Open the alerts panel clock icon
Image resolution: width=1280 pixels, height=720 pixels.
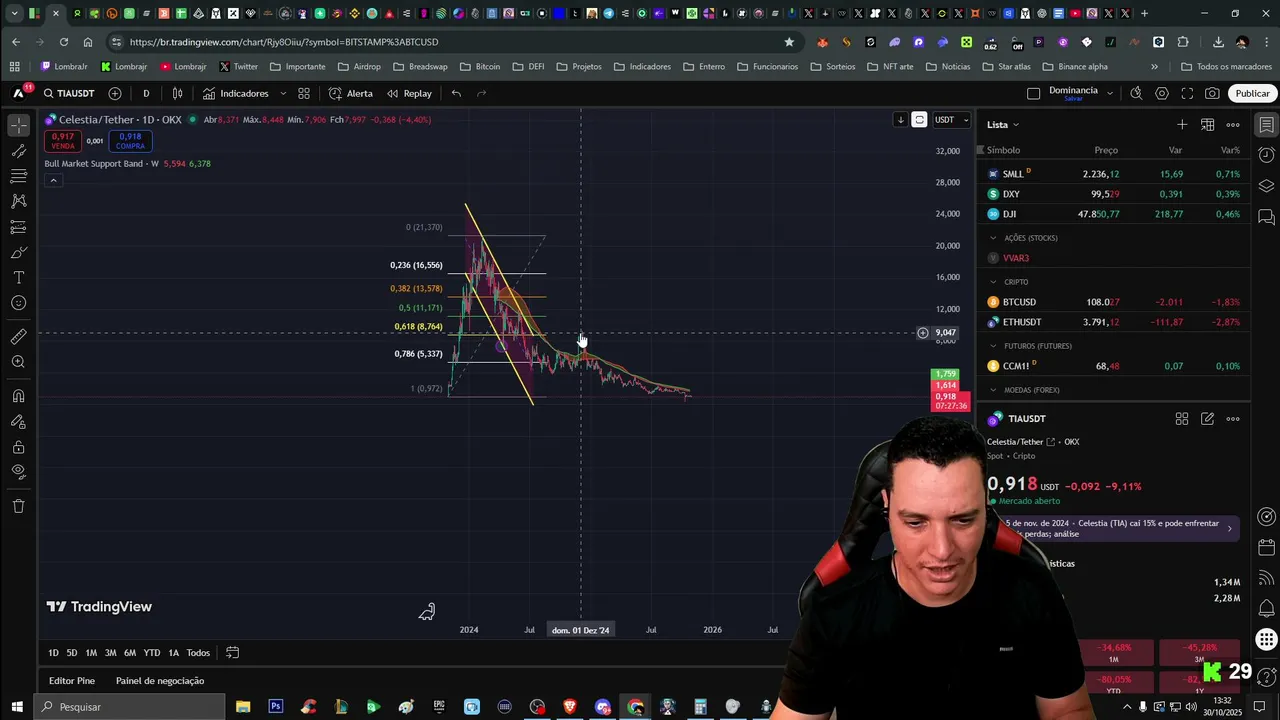point(1266,155)
